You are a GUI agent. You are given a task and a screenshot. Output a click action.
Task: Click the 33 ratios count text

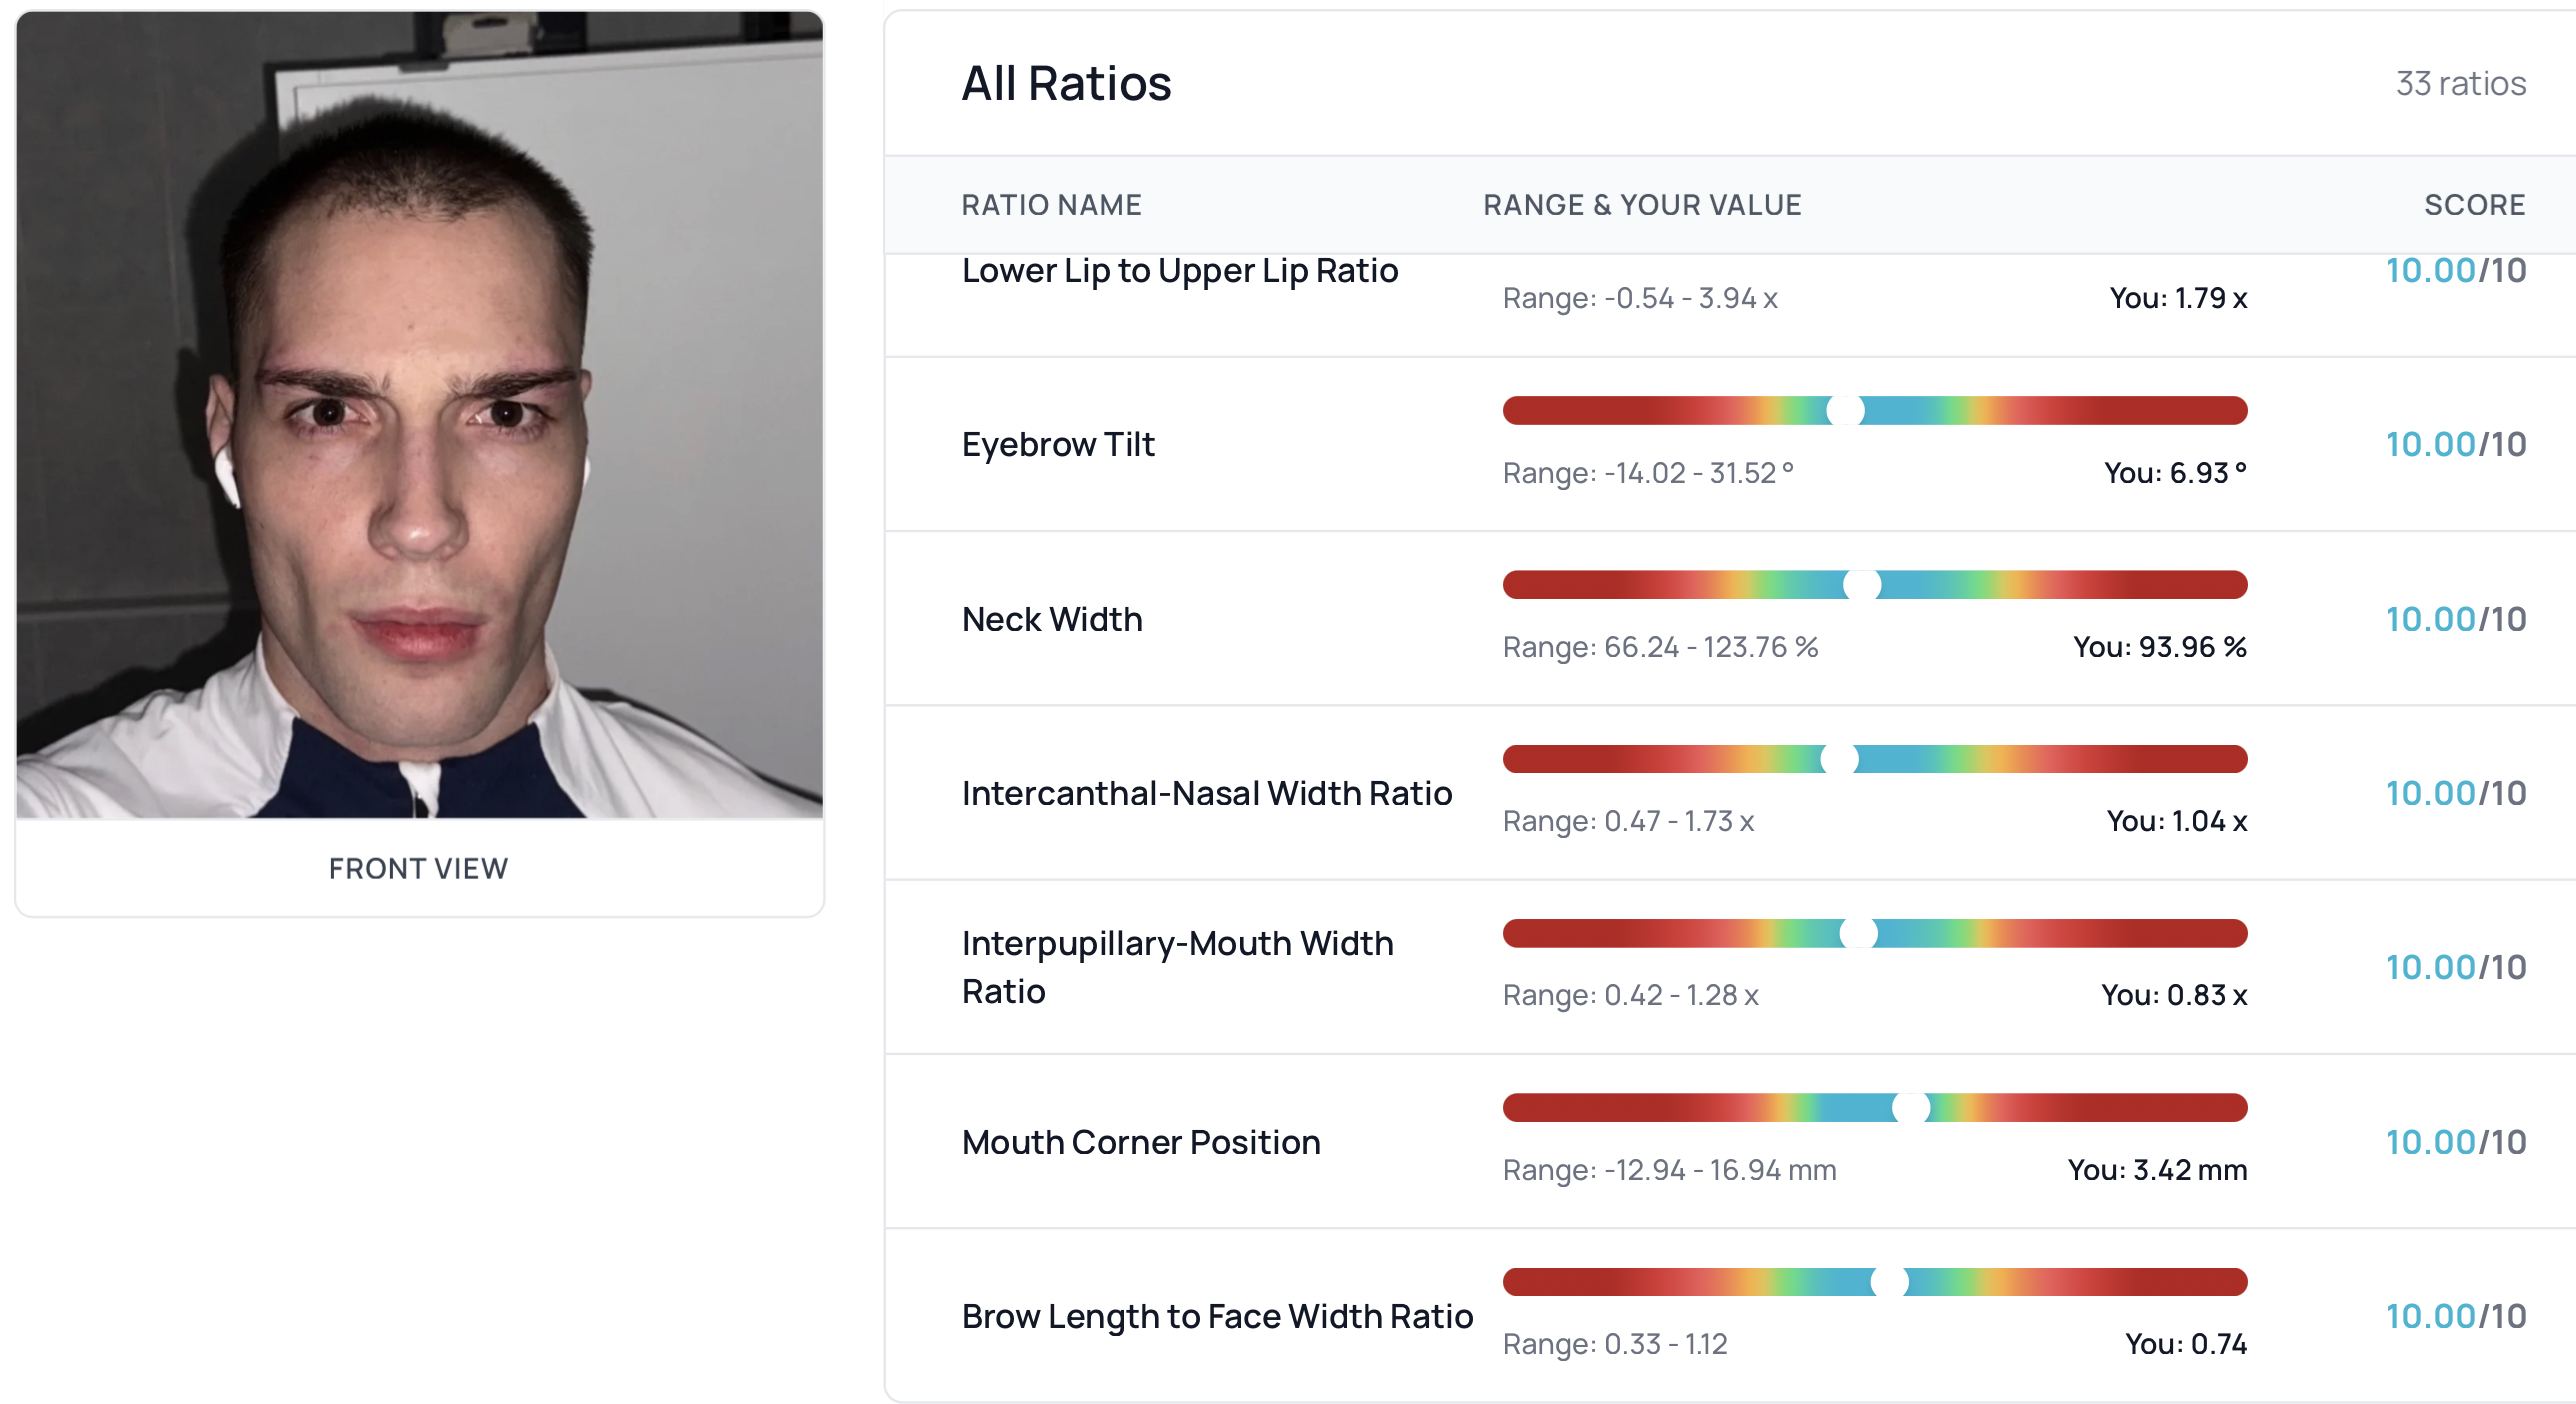point(2460,83)
